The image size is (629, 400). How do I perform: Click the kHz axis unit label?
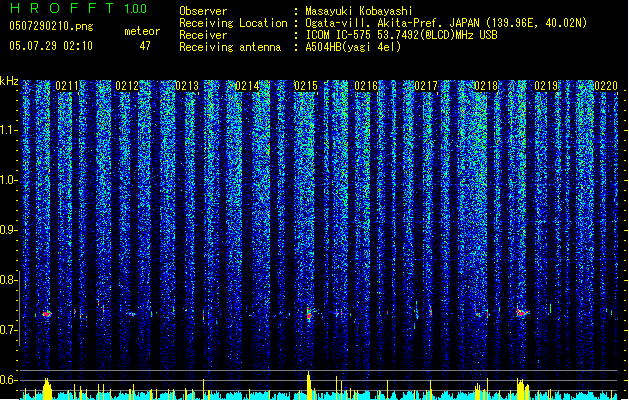point(9,81)
